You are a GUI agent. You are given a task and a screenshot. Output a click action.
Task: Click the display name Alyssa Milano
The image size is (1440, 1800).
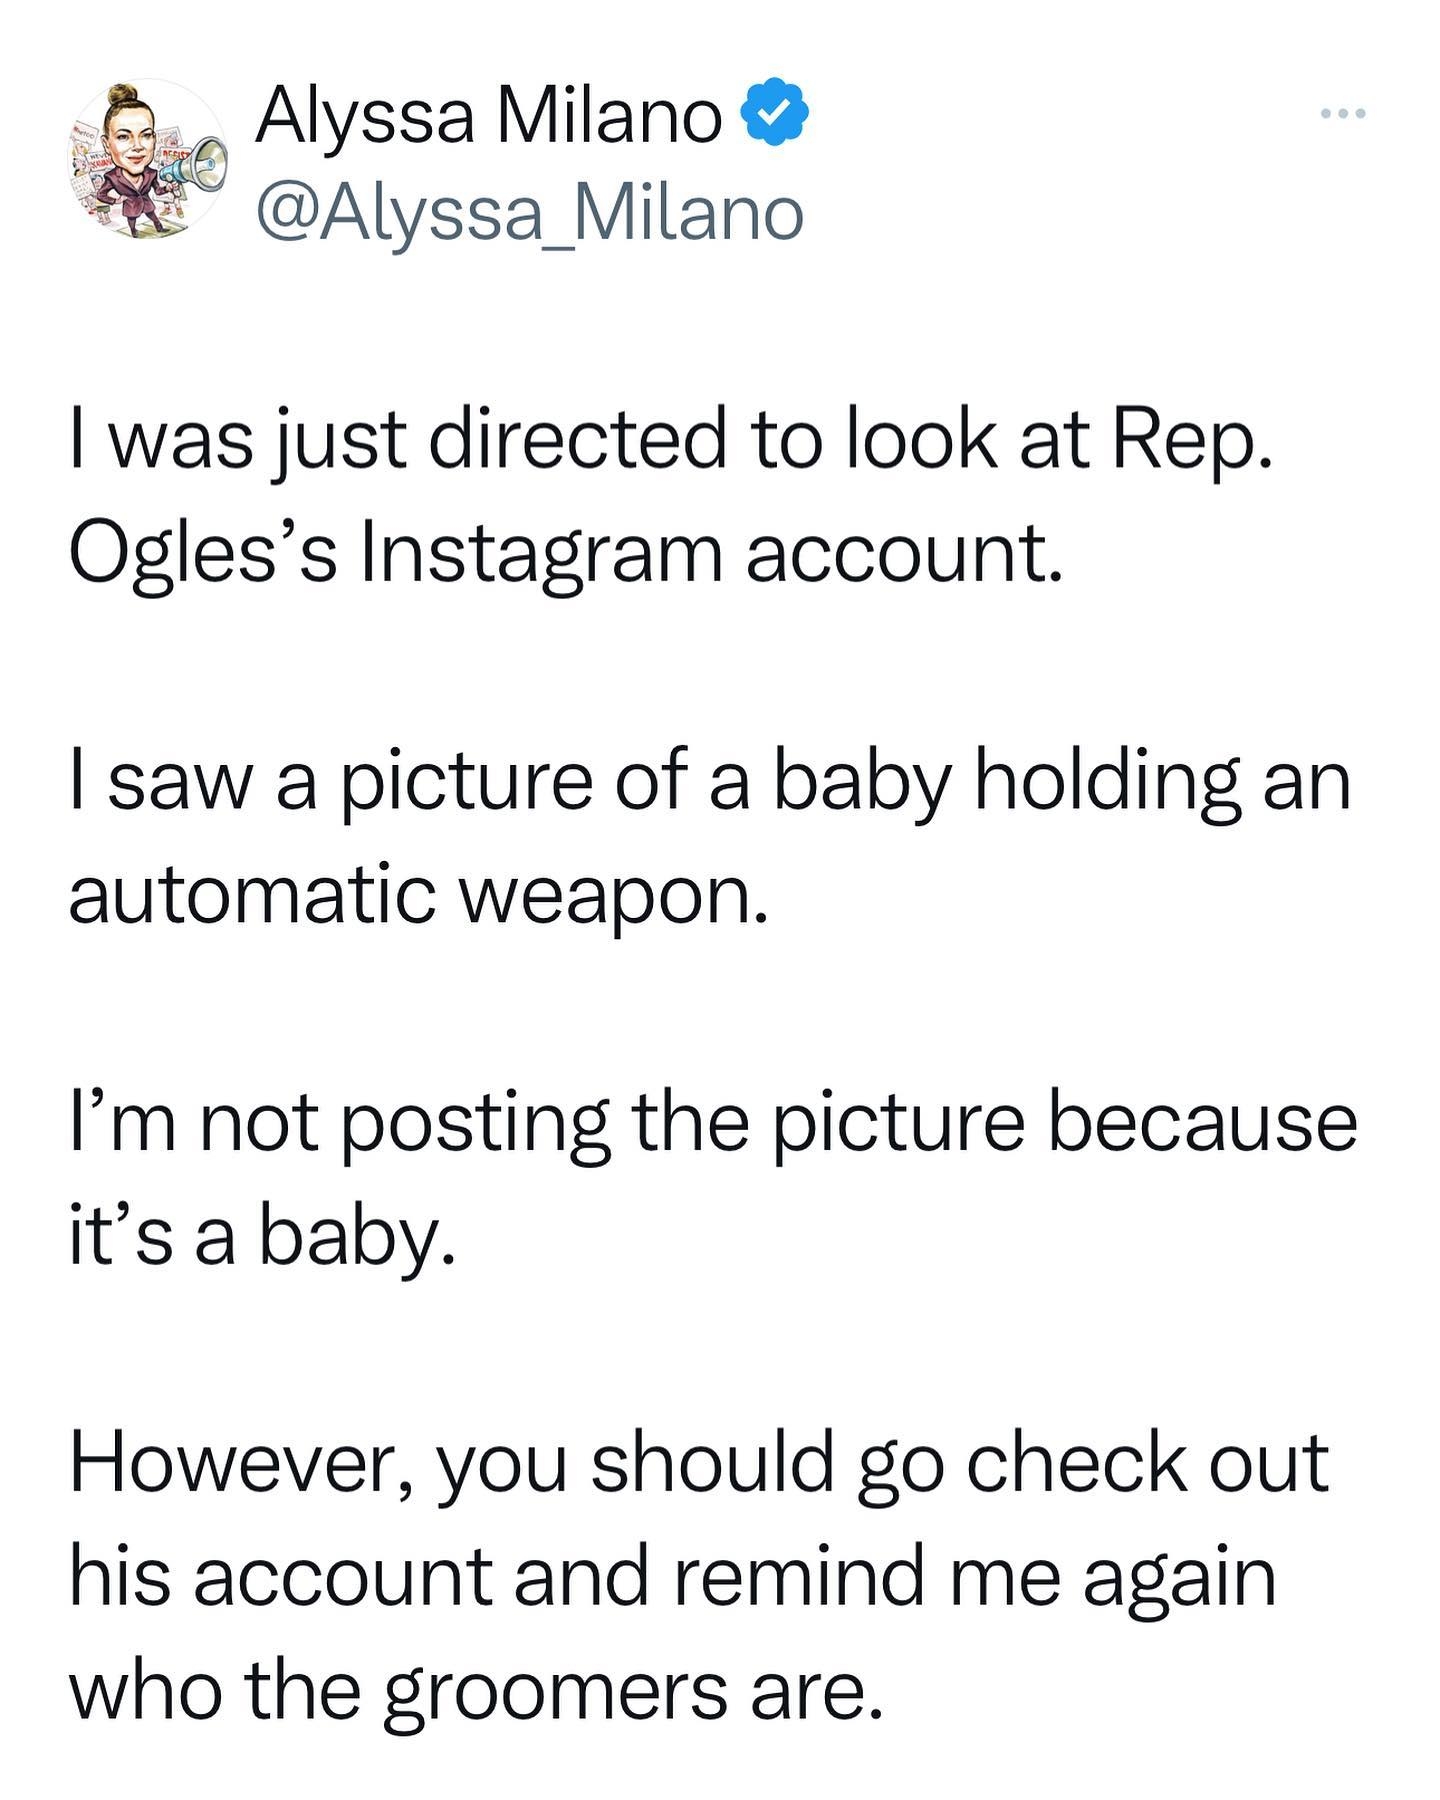pos(488,116)
